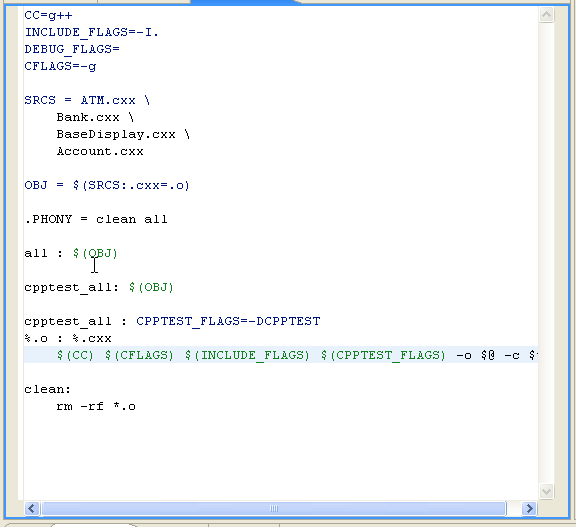Click $(CC) in the highlighted compile line
The height and width of the screenshot is (527, 576).
[75, 355]
